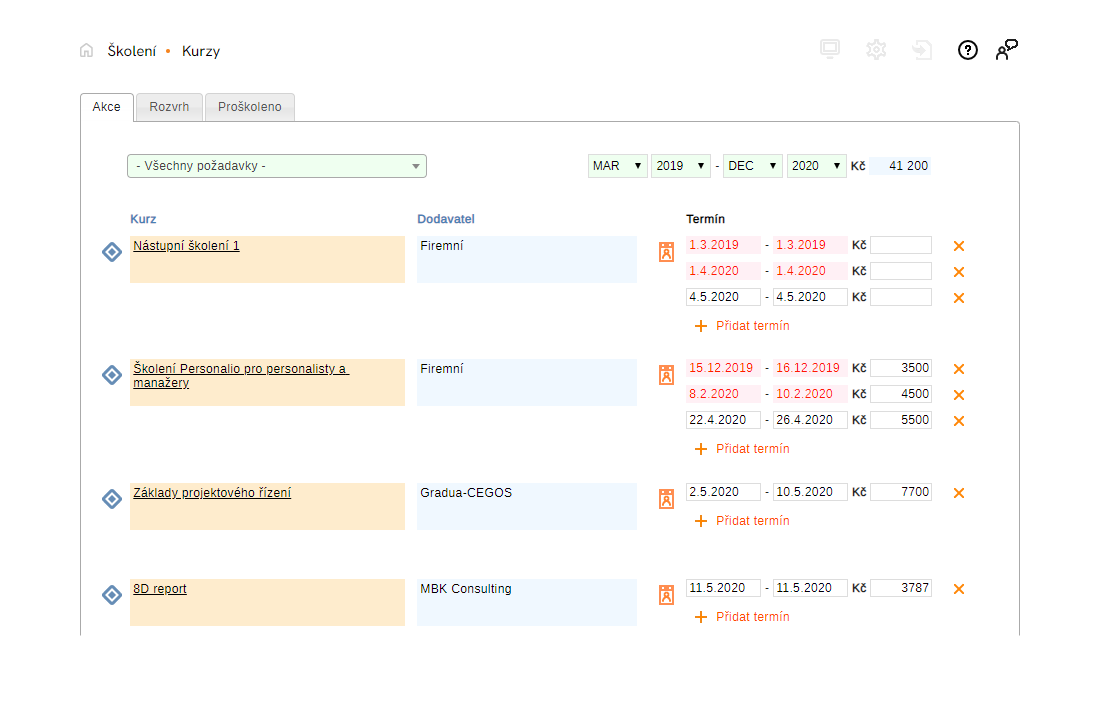Open the Základy projektového řízení course link
The height and width of the screenshot is (720, 1100).
(x=212, y=493)
